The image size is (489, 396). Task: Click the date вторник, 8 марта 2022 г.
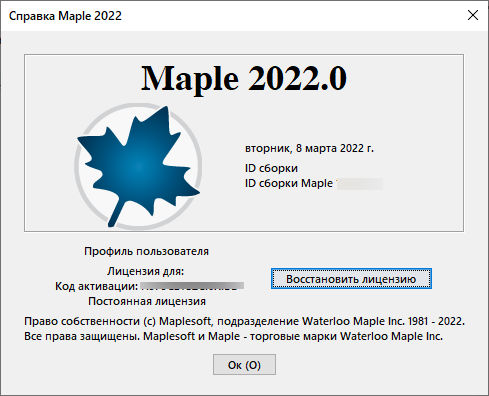309,148
